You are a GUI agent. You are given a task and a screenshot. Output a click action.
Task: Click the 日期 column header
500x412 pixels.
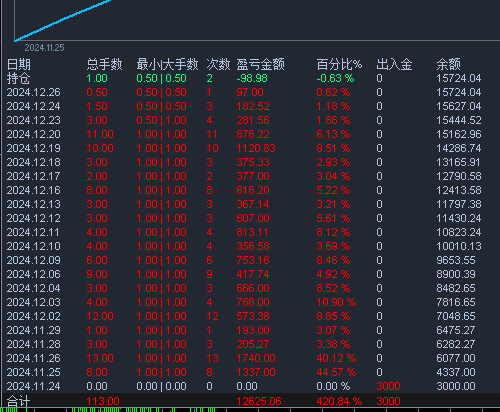pos(19,64)
